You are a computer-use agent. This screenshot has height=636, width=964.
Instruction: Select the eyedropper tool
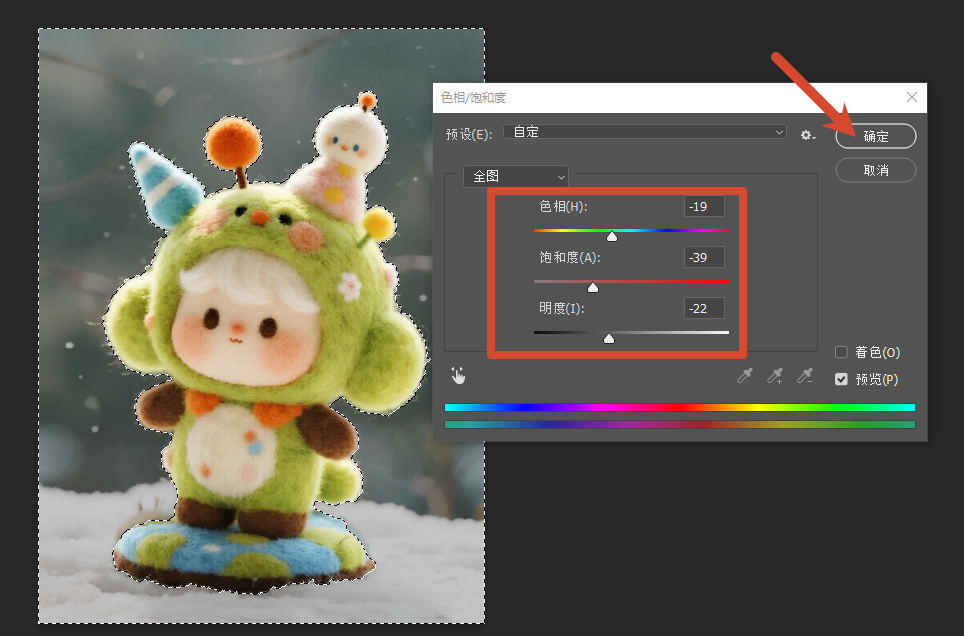pos(745,375)
